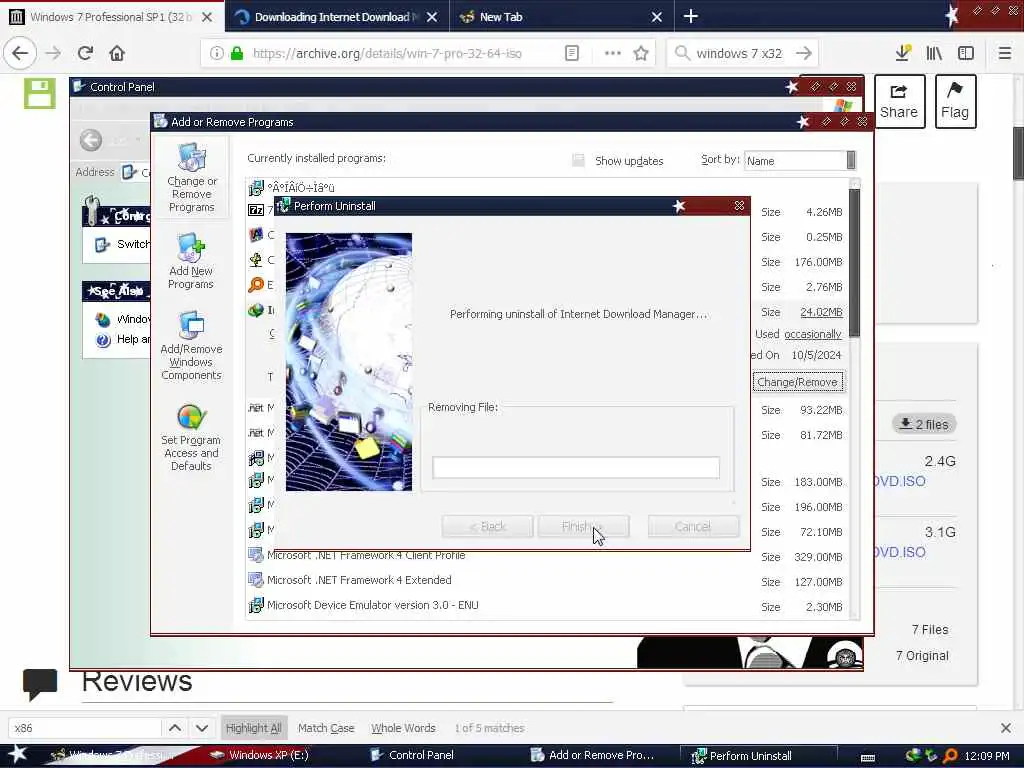Select Add New Programs sidebar icon
This screenshot has width=1024, height=768.
(x=191, y=261)
